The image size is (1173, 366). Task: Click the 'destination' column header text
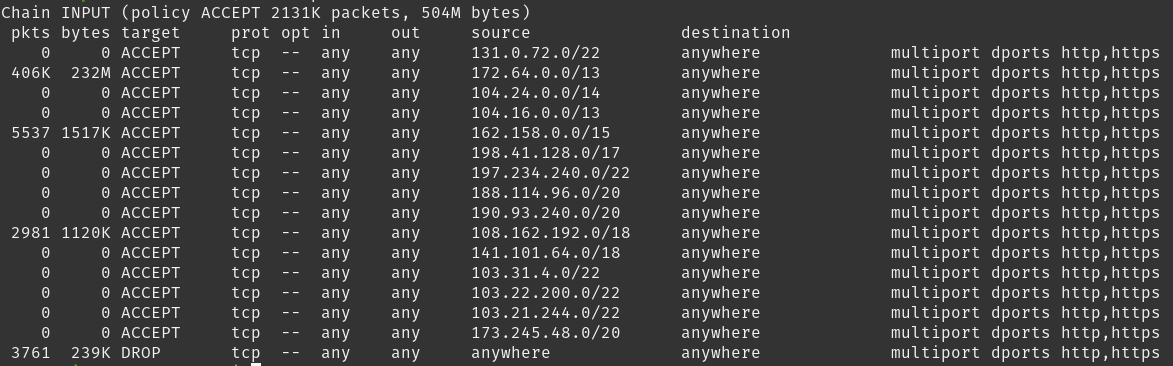pyautogui.click(x=735, y=33)
